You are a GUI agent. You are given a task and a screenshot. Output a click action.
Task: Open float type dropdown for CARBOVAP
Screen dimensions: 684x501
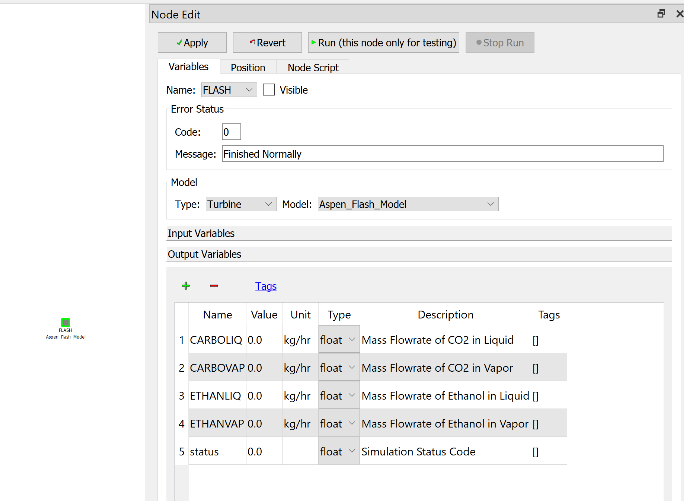click(x=339, y=368)
